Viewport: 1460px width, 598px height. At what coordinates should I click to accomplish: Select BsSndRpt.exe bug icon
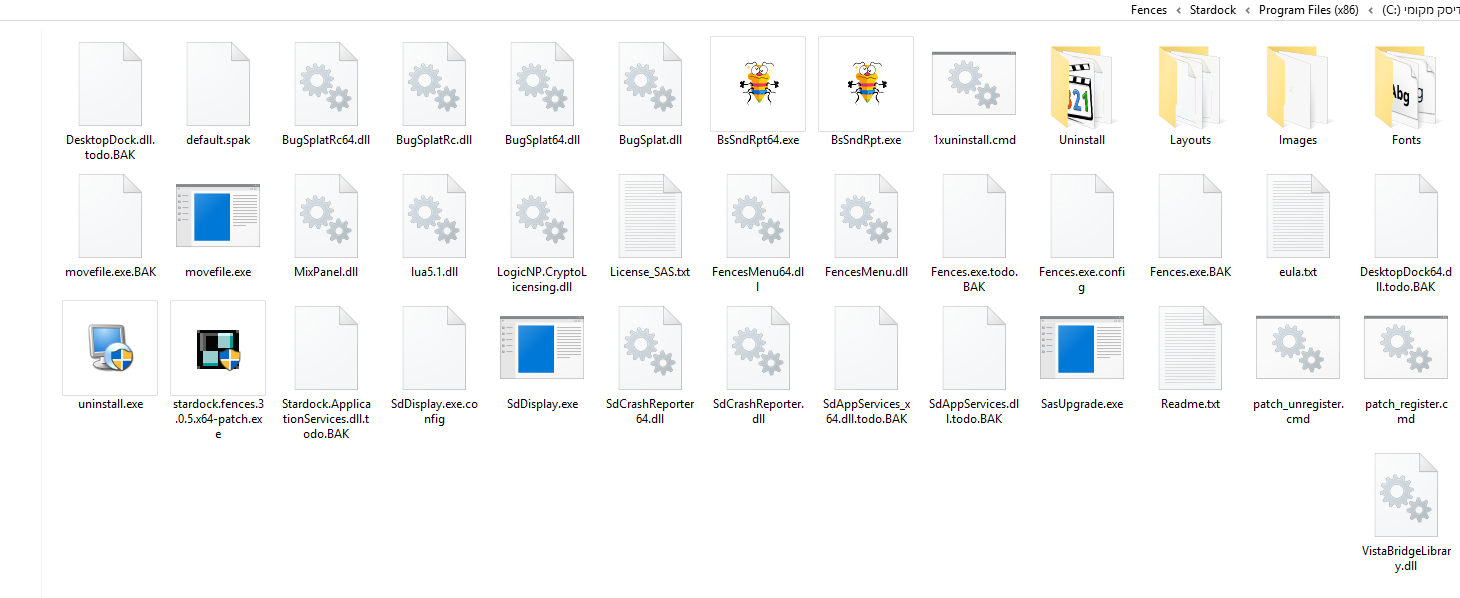[x=866, y=84]
